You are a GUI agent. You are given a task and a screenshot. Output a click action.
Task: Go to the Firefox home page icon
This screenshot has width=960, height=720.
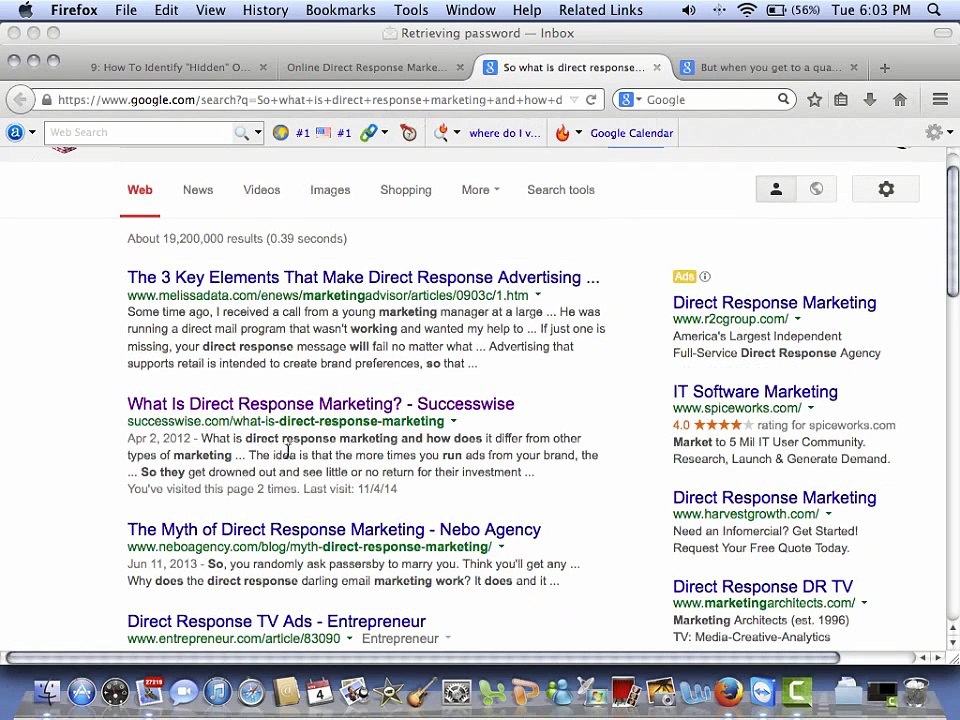click(x=899, y=99)
